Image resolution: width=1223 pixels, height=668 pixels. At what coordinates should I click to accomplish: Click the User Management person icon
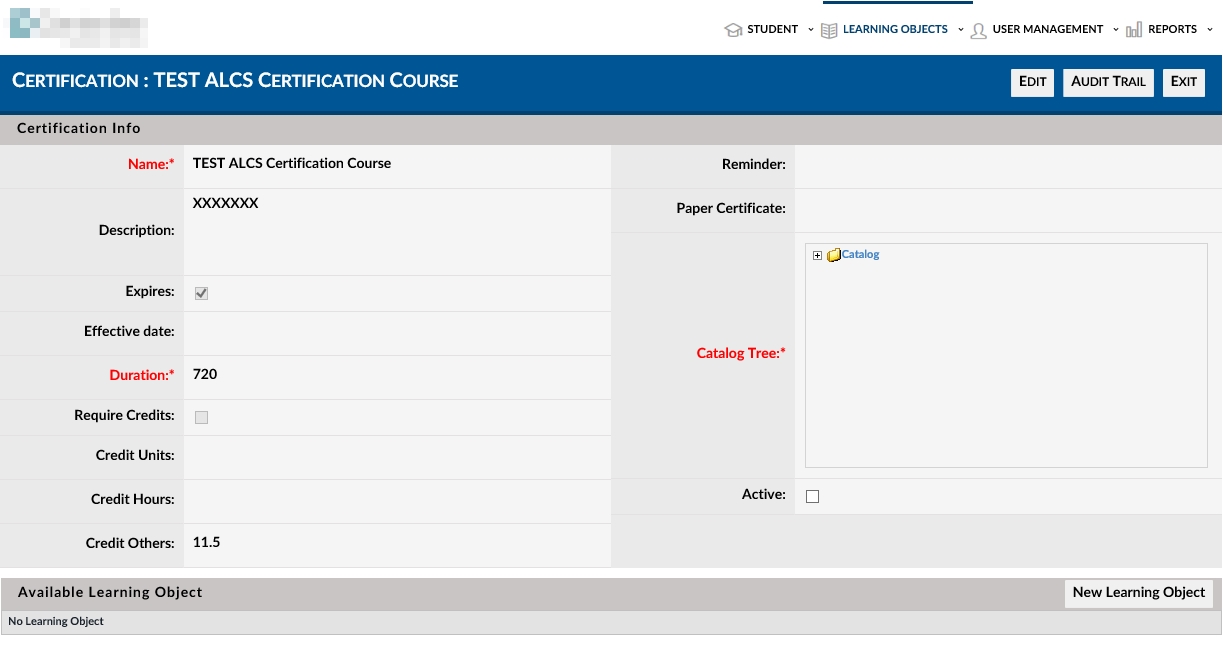pyautogui.click(x=979, y=30)
